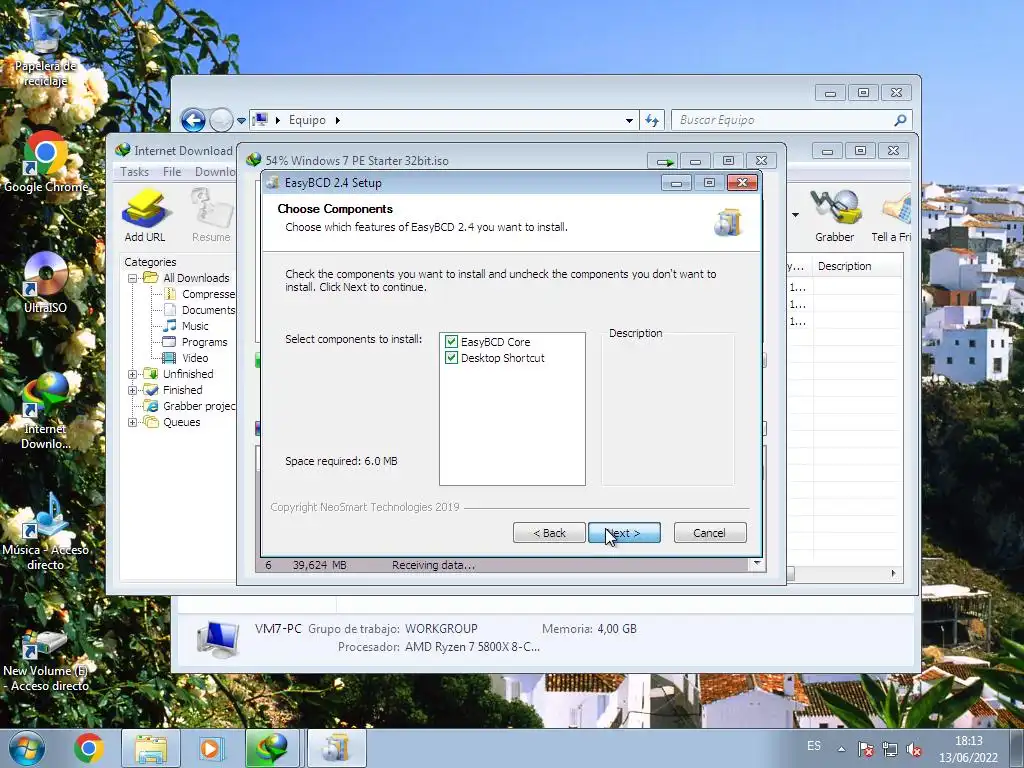Click the Internet Download Manager taskbar icon
The height and width of the screenshot is (768, 1024).
[x=272, y=748]
